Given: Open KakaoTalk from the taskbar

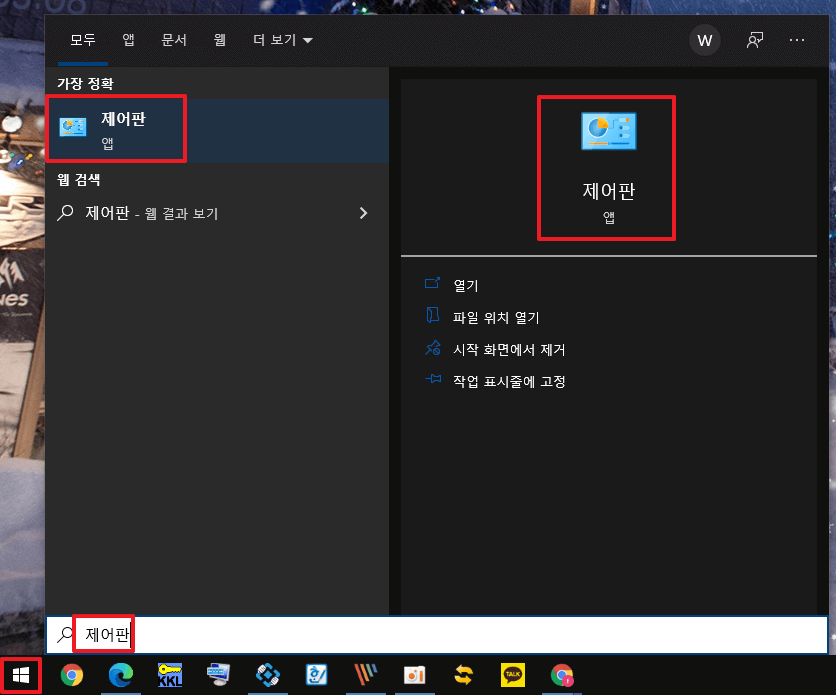Looking at the screenshot, I should point(512,676).
